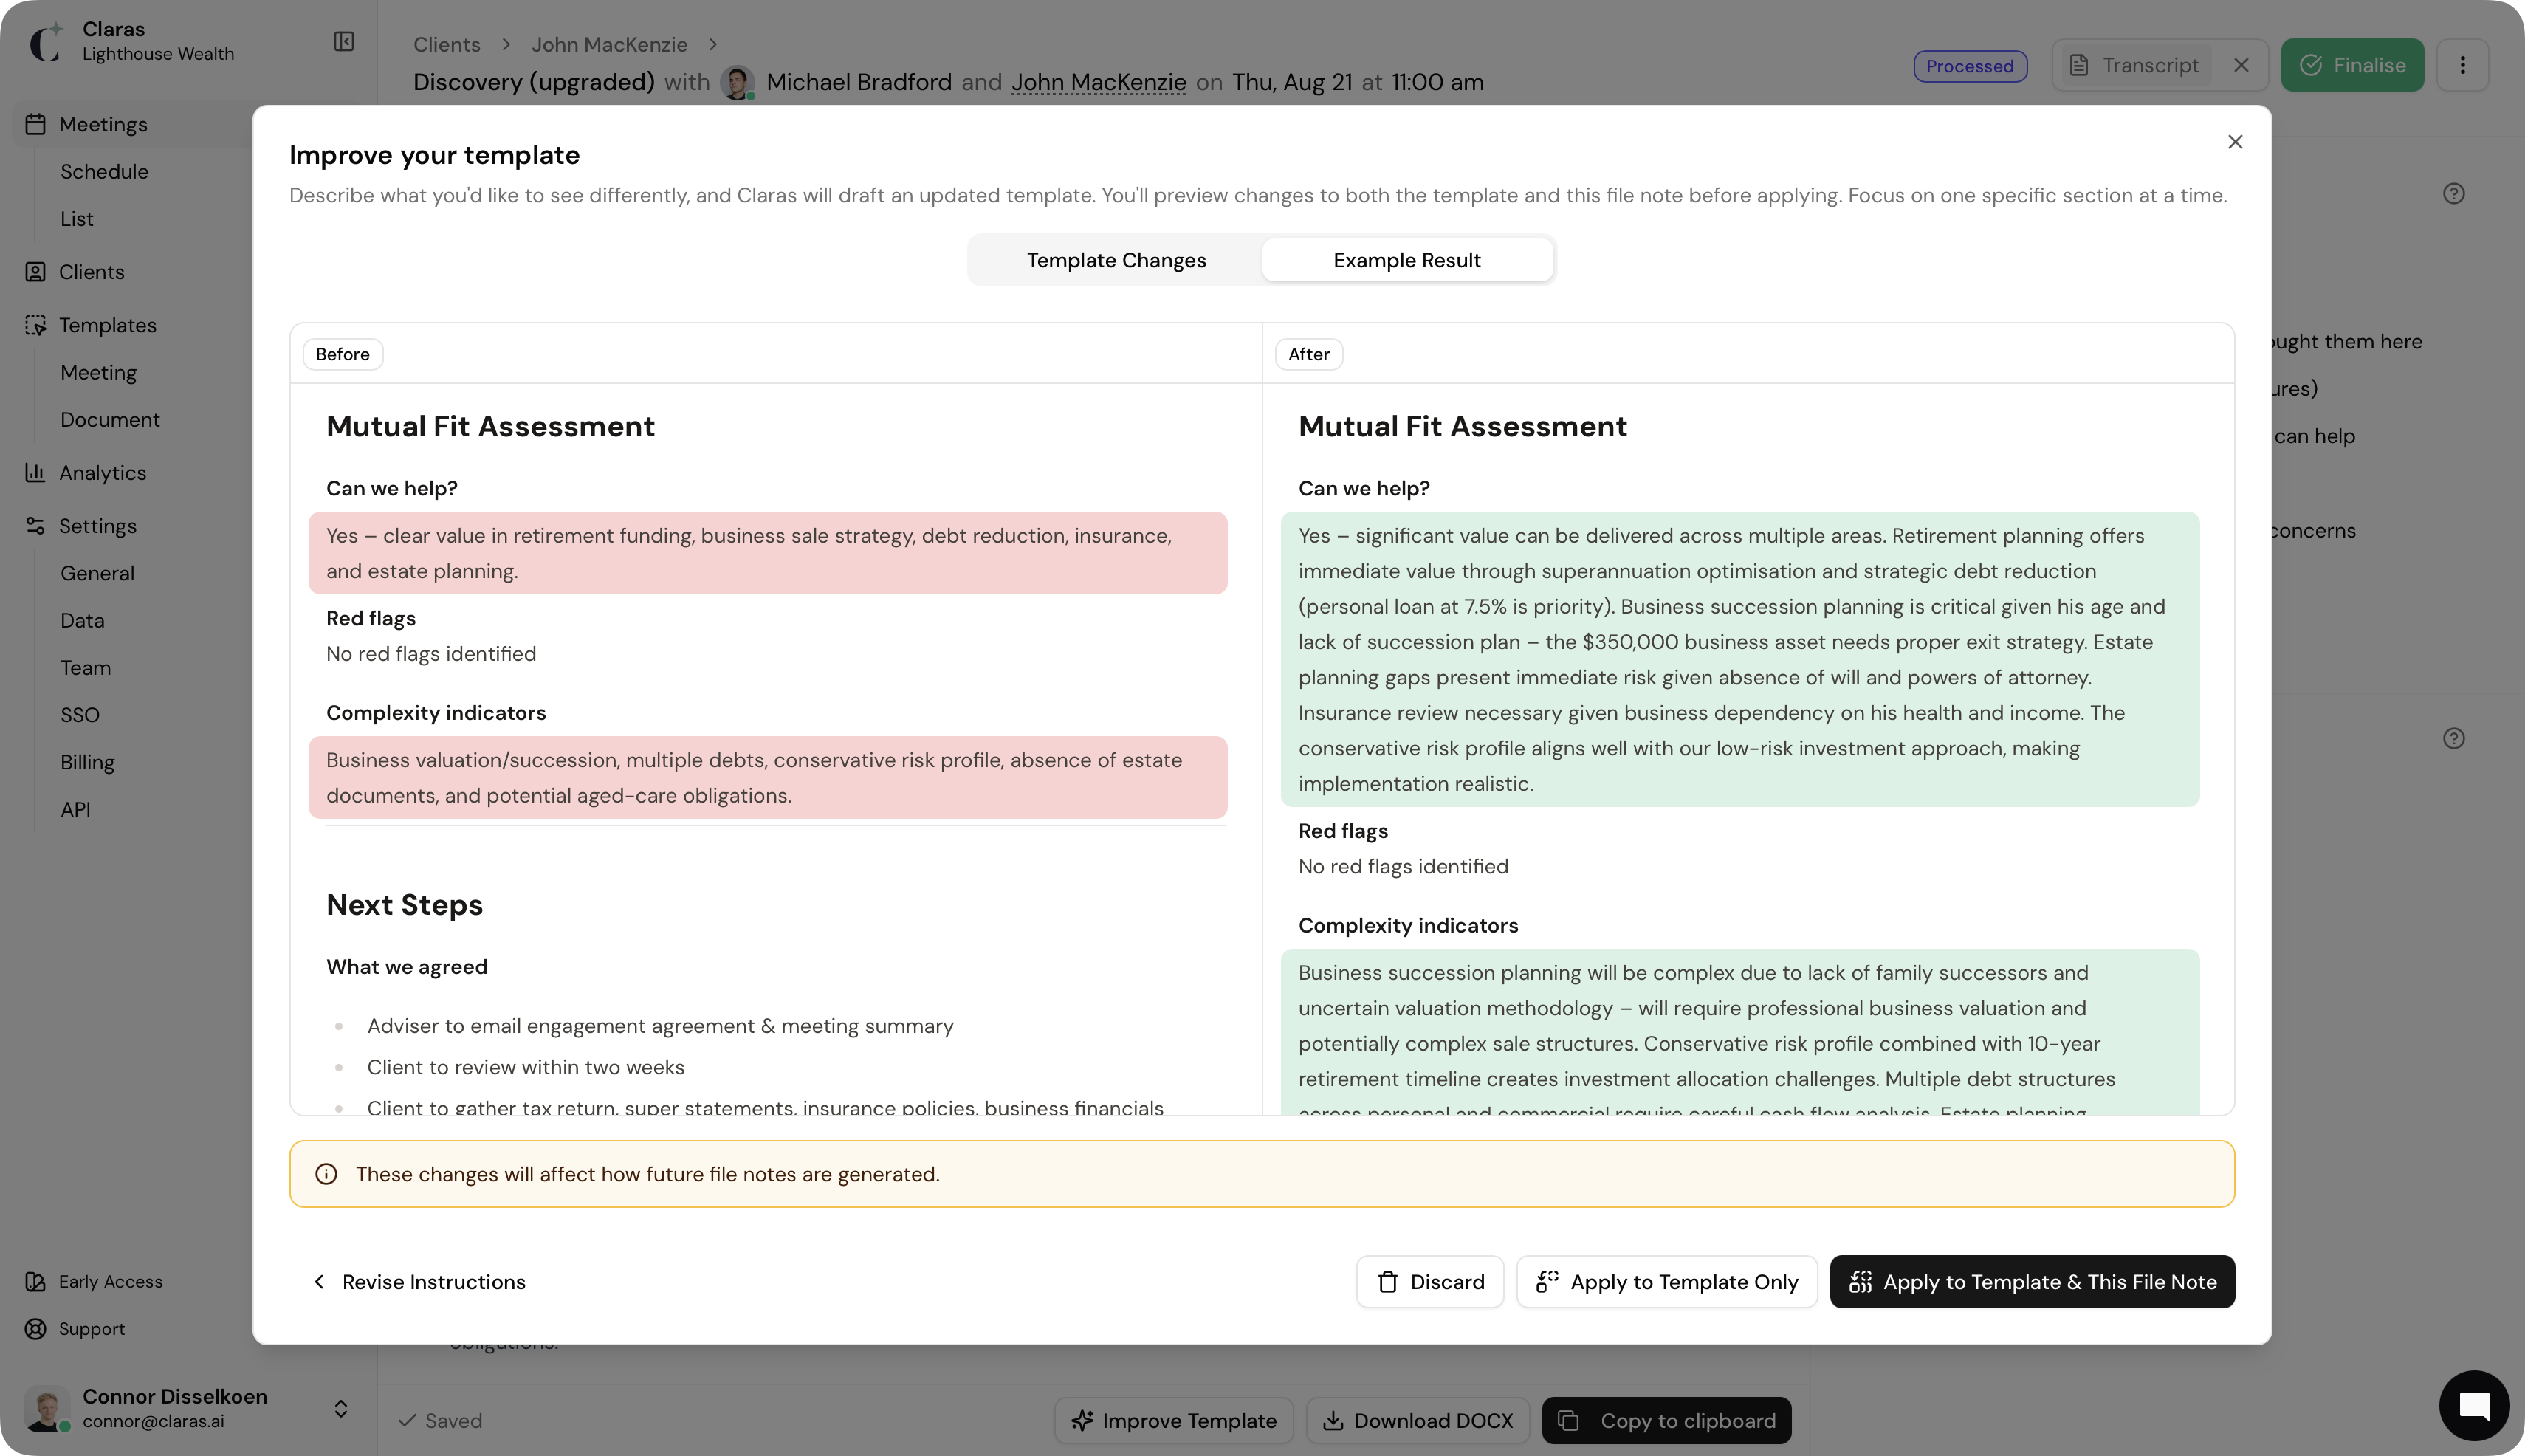The image size is (2525, 1456).
Task: Go to Data settings
Action: (x=82, y=620)
